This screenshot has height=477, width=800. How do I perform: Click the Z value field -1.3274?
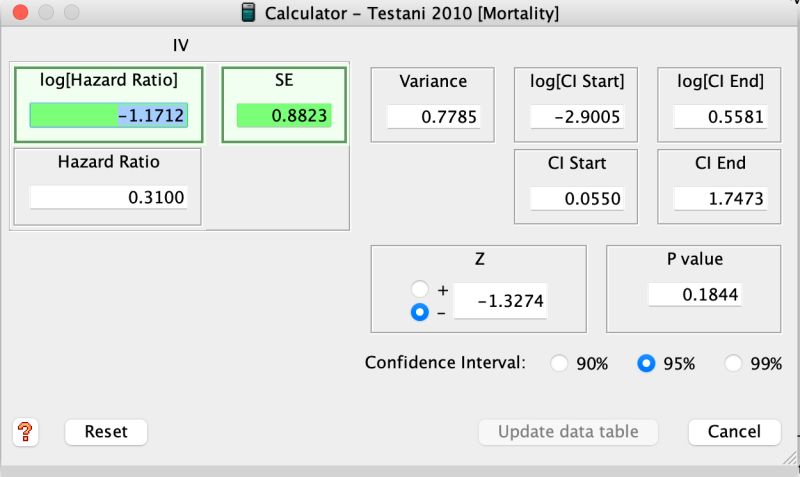tap(501, 301)
